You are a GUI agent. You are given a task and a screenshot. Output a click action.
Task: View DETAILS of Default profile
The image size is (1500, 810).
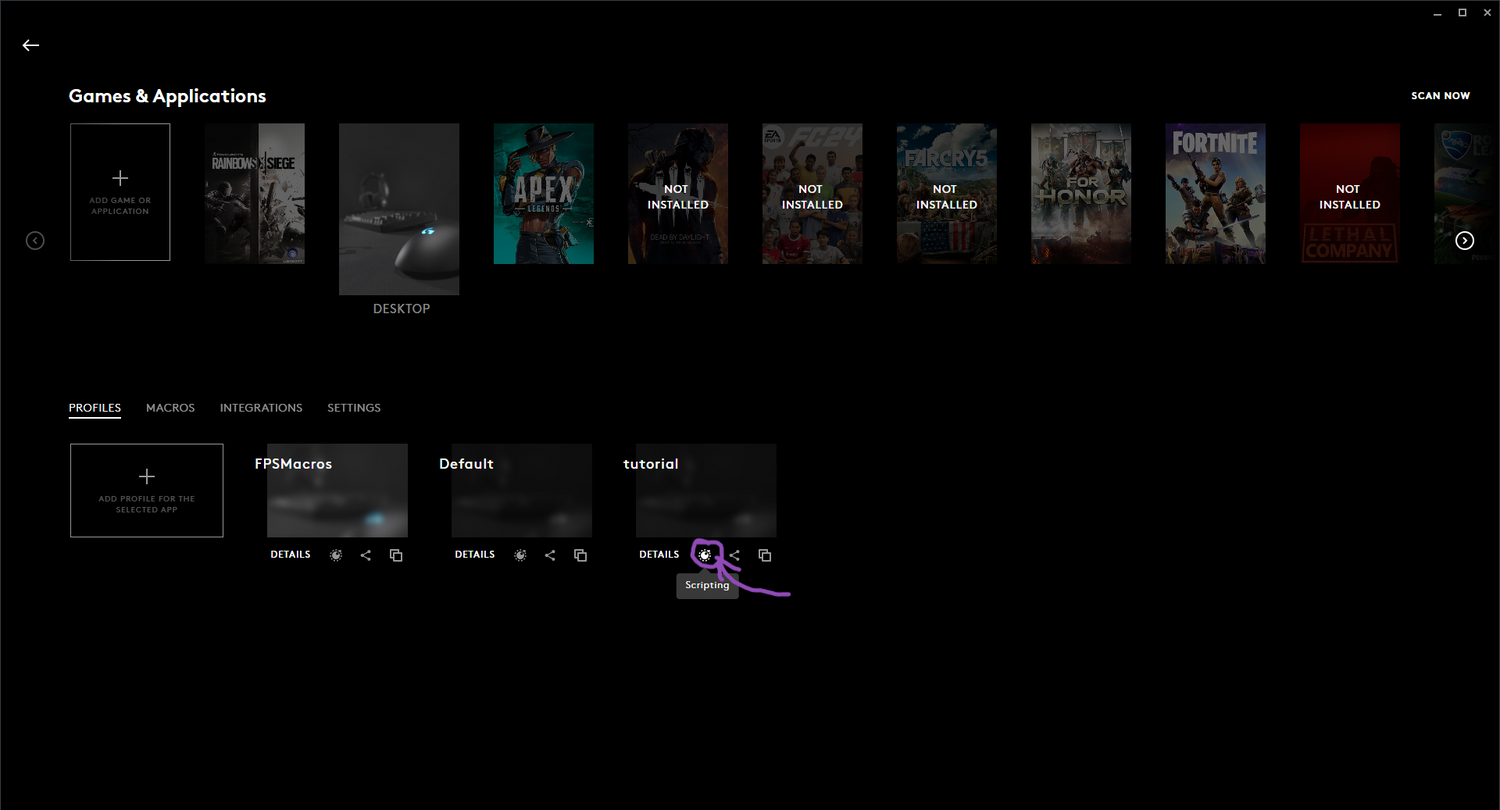point(475,554)
